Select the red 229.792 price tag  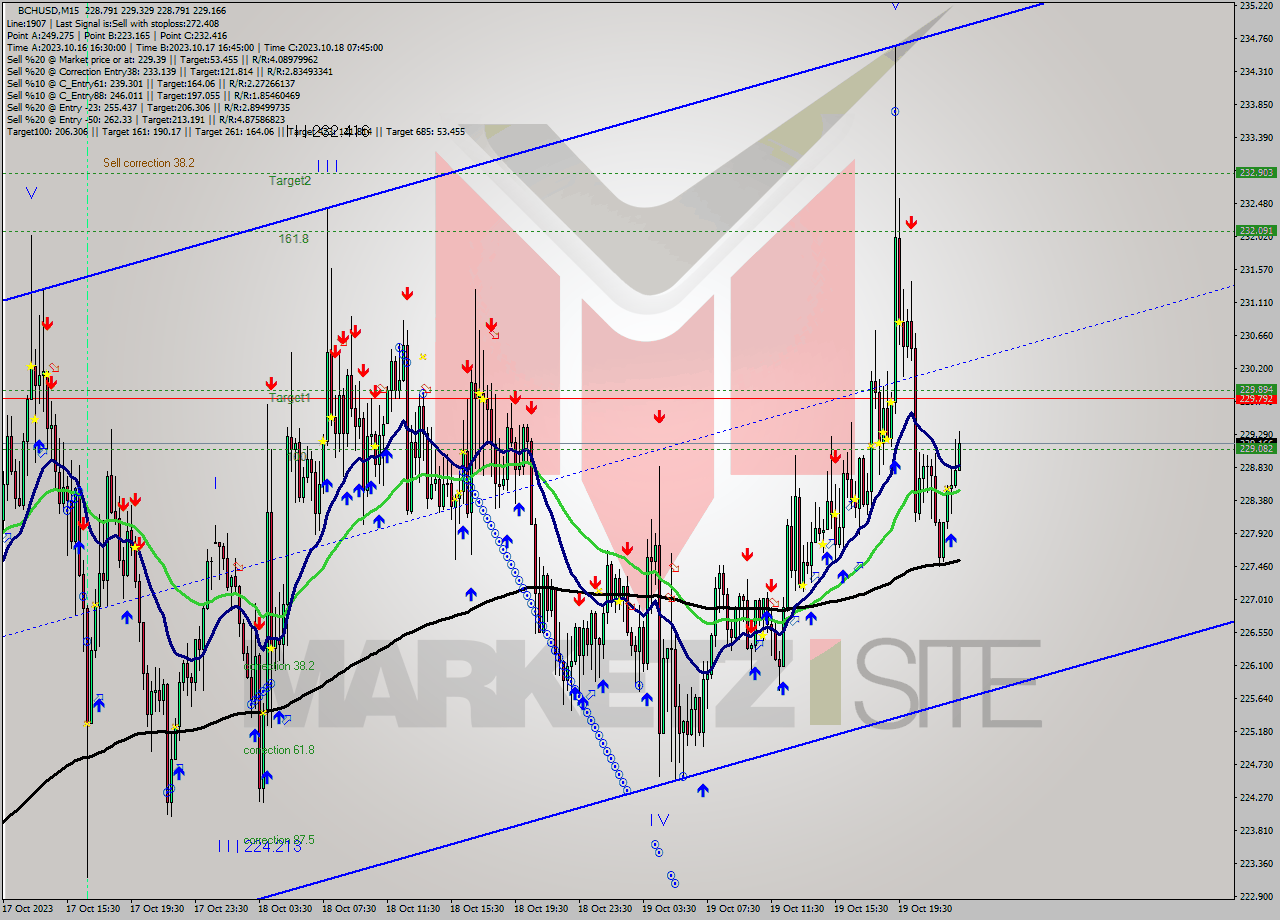click(x=1256, y=399)
